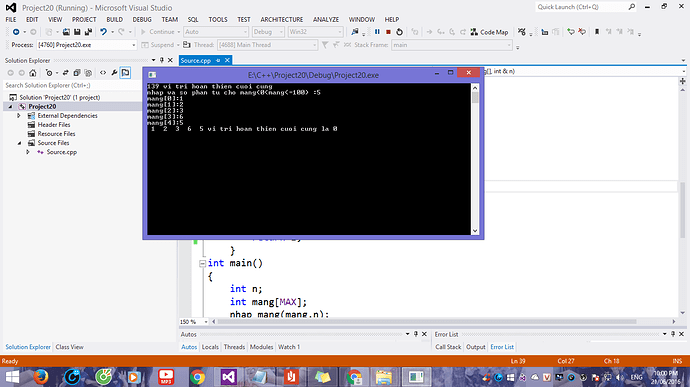690x387 pixels.
Task: Open the DEBUG menu
Action: click(x=142, y=19)
